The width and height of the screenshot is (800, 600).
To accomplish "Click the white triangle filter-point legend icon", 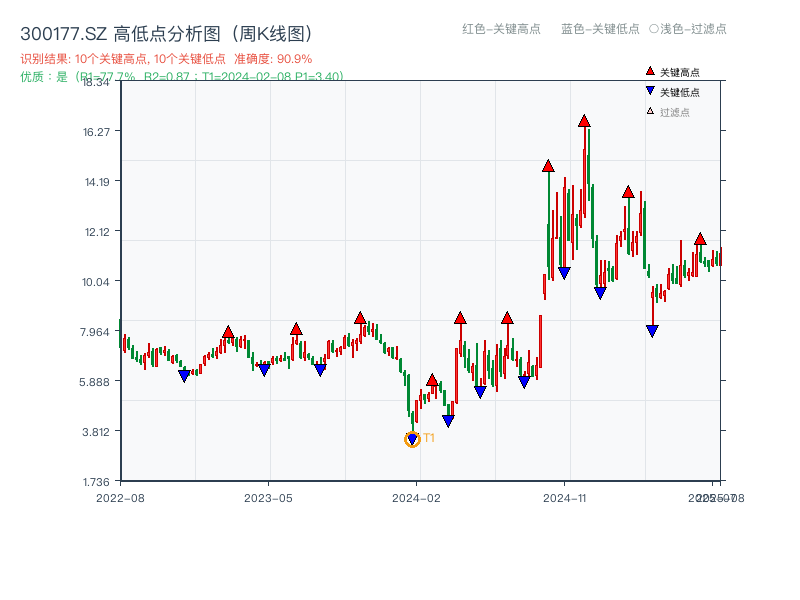I will coord(650,111).
